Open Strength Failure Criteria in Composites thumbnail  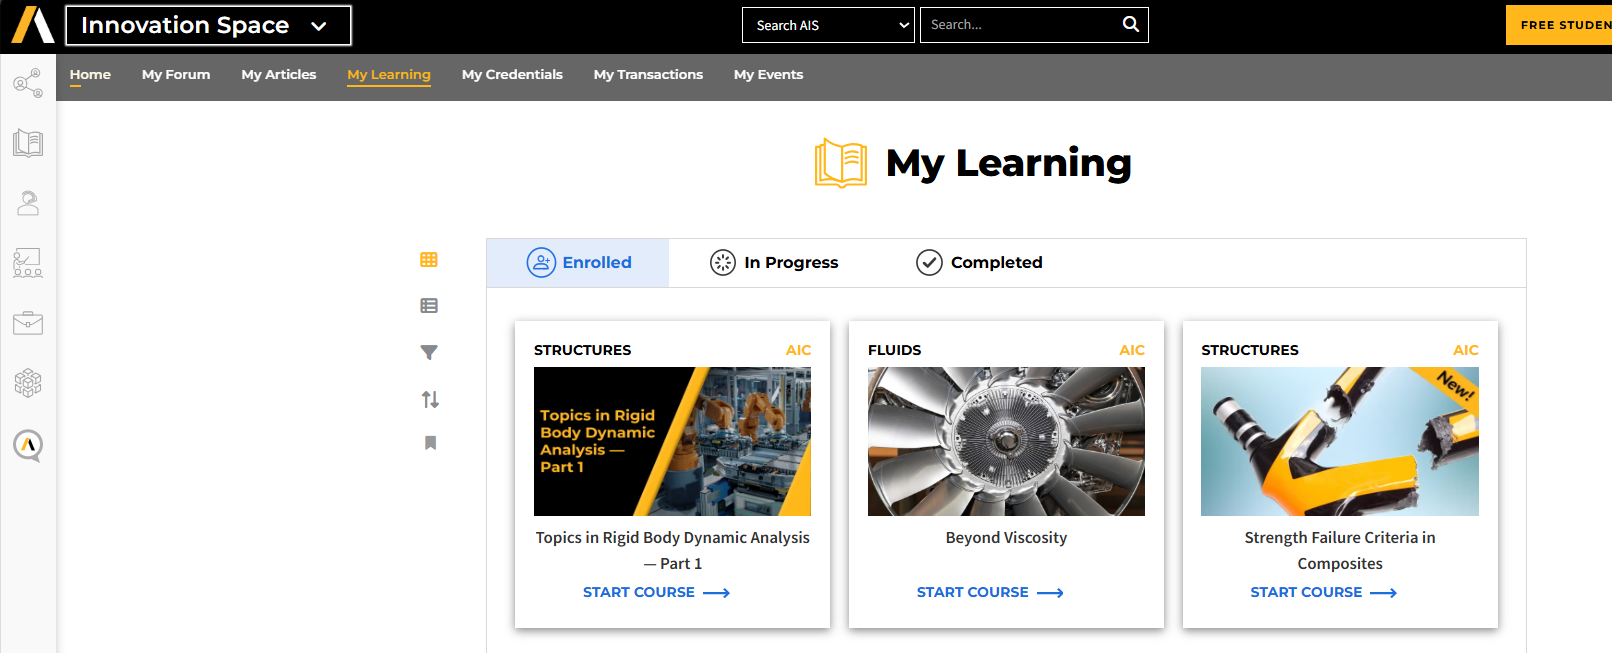1339,441
